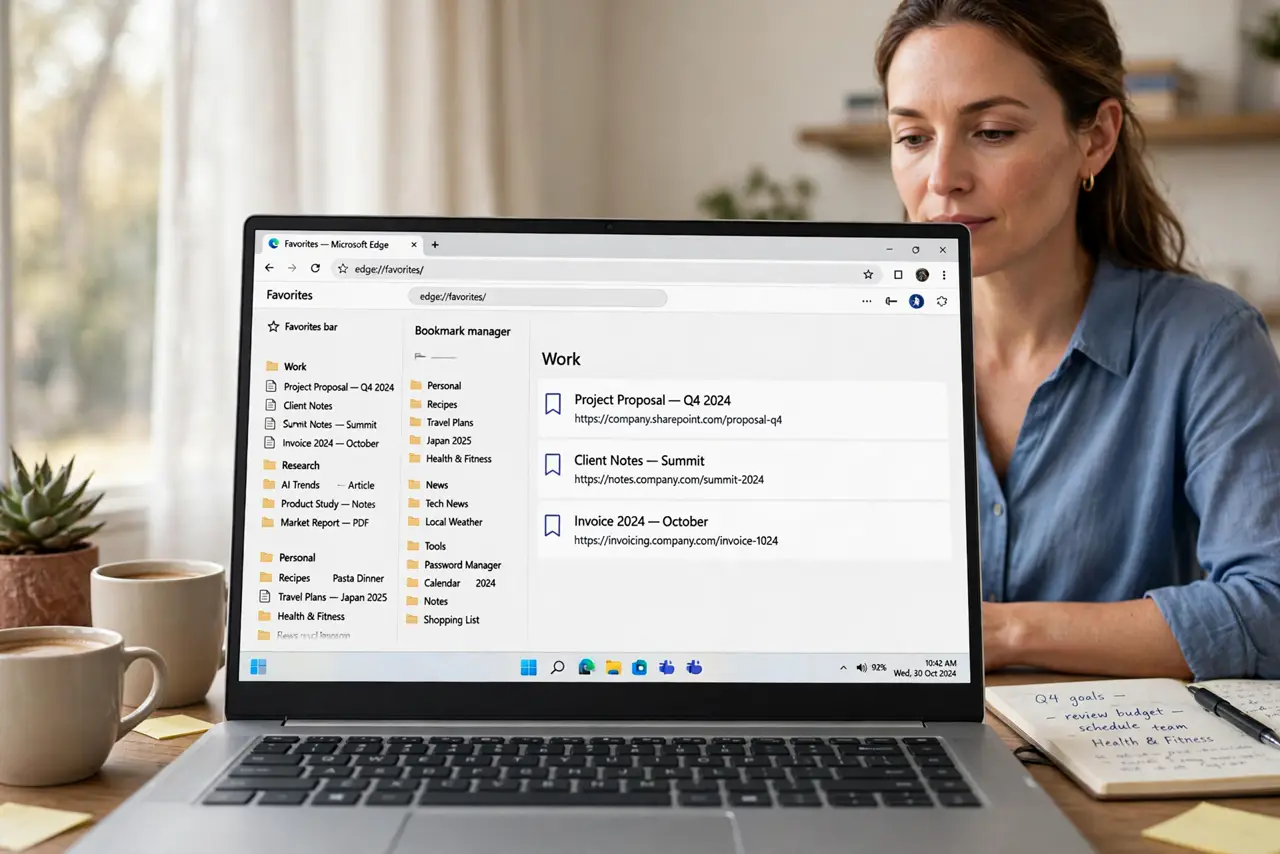Open Sumit Notes — Summit in the sidebar

pos(320,424)
